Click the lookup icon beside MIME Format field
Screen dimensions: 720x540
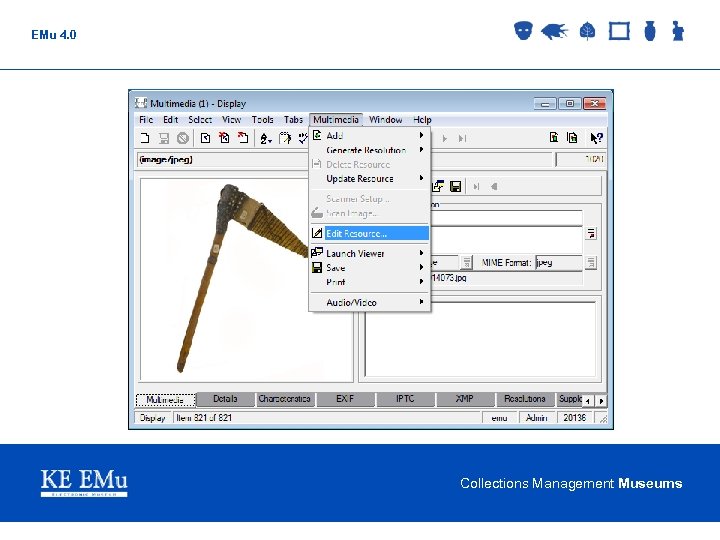pyautogui.click(x=591, y=263)
